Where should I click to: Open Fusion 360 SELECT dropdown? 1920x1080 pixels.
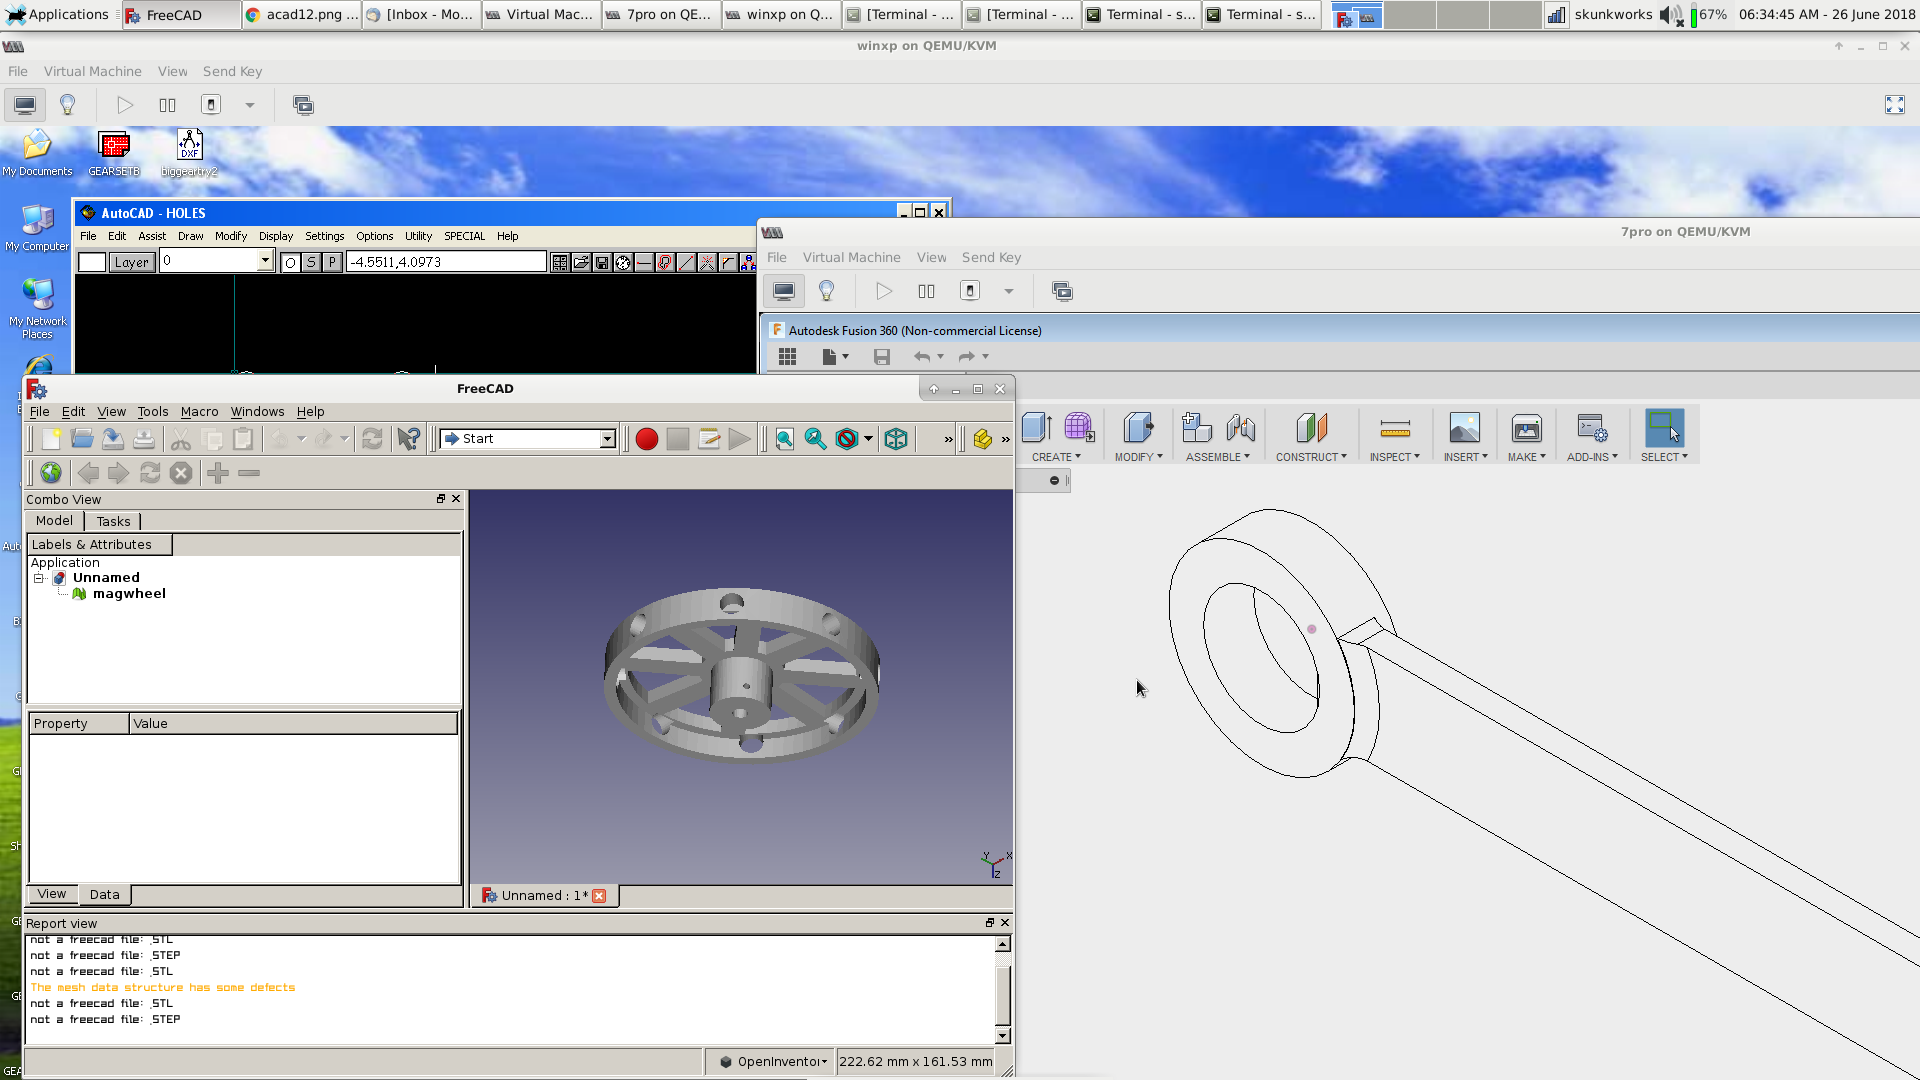click(1664, 457)
